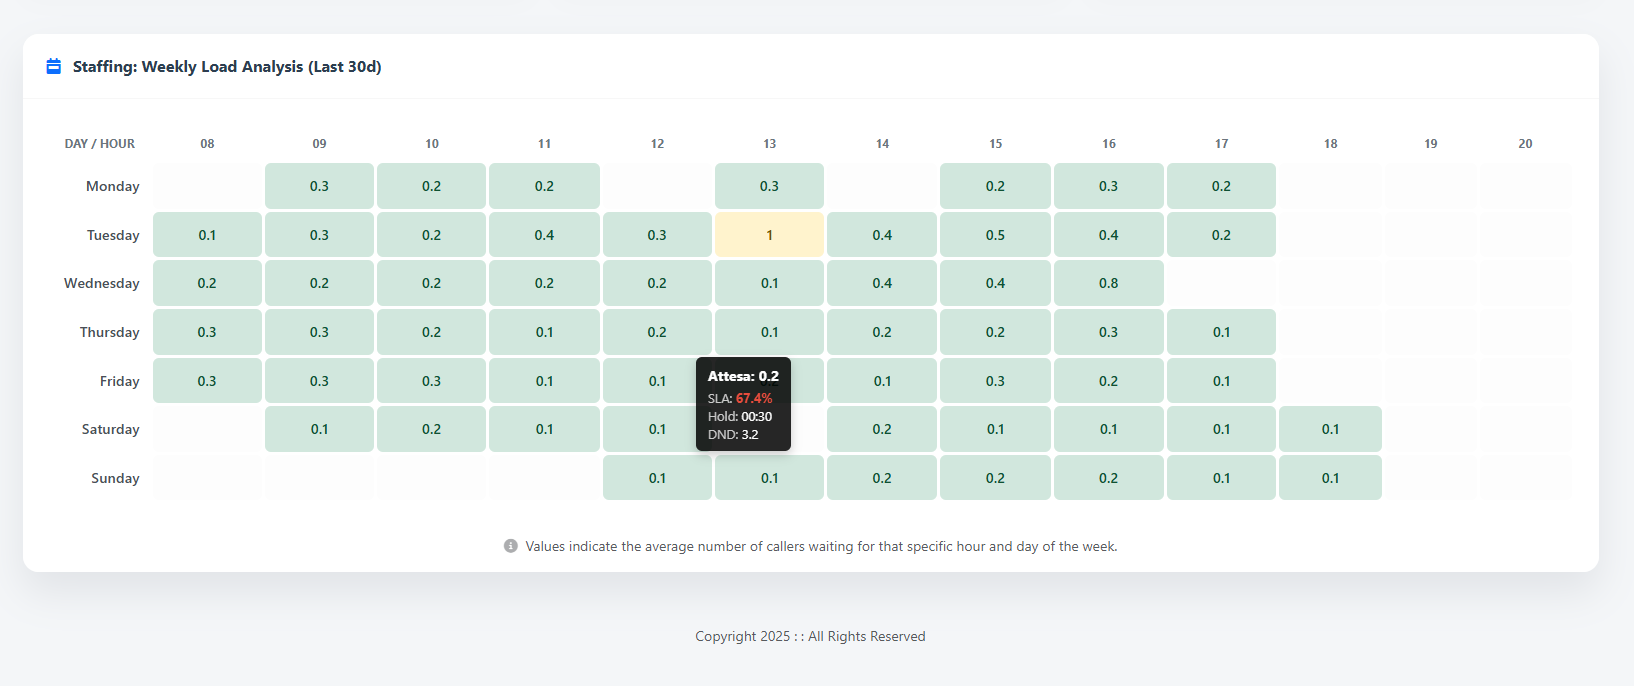The height and width of the screenshot is (686, 1634).
Task: Select the Sunday 18:00 cell
Action: pos(1330,478)
